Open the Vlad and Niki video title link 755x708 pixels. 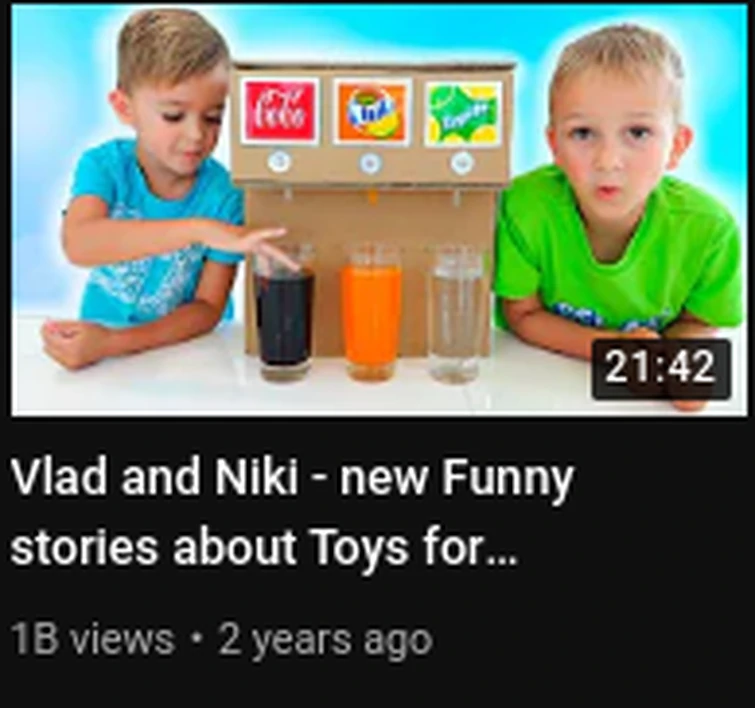click(292, 513)
